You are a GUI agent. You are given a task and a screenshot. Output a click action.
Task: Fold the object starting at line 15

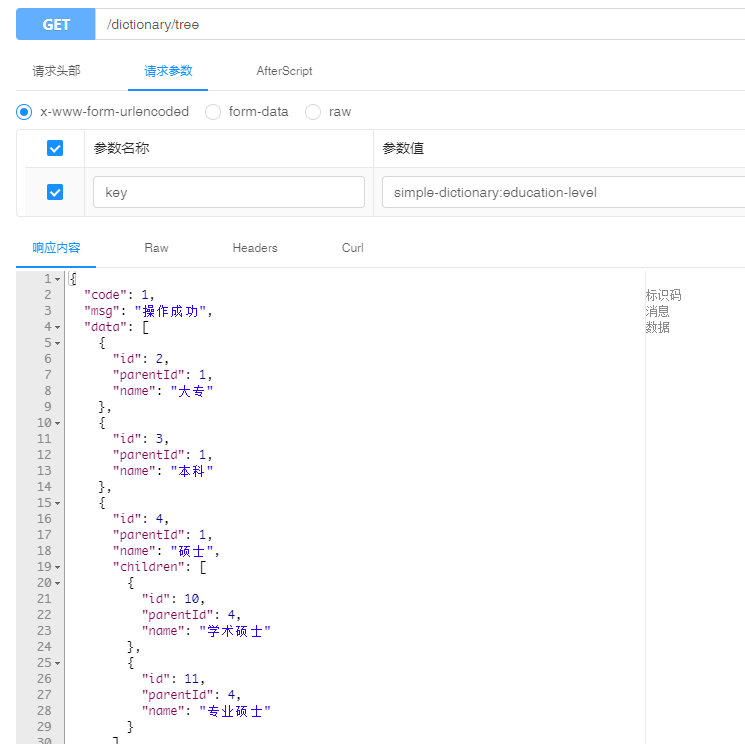pyautogui.click(x=57, y=503)
